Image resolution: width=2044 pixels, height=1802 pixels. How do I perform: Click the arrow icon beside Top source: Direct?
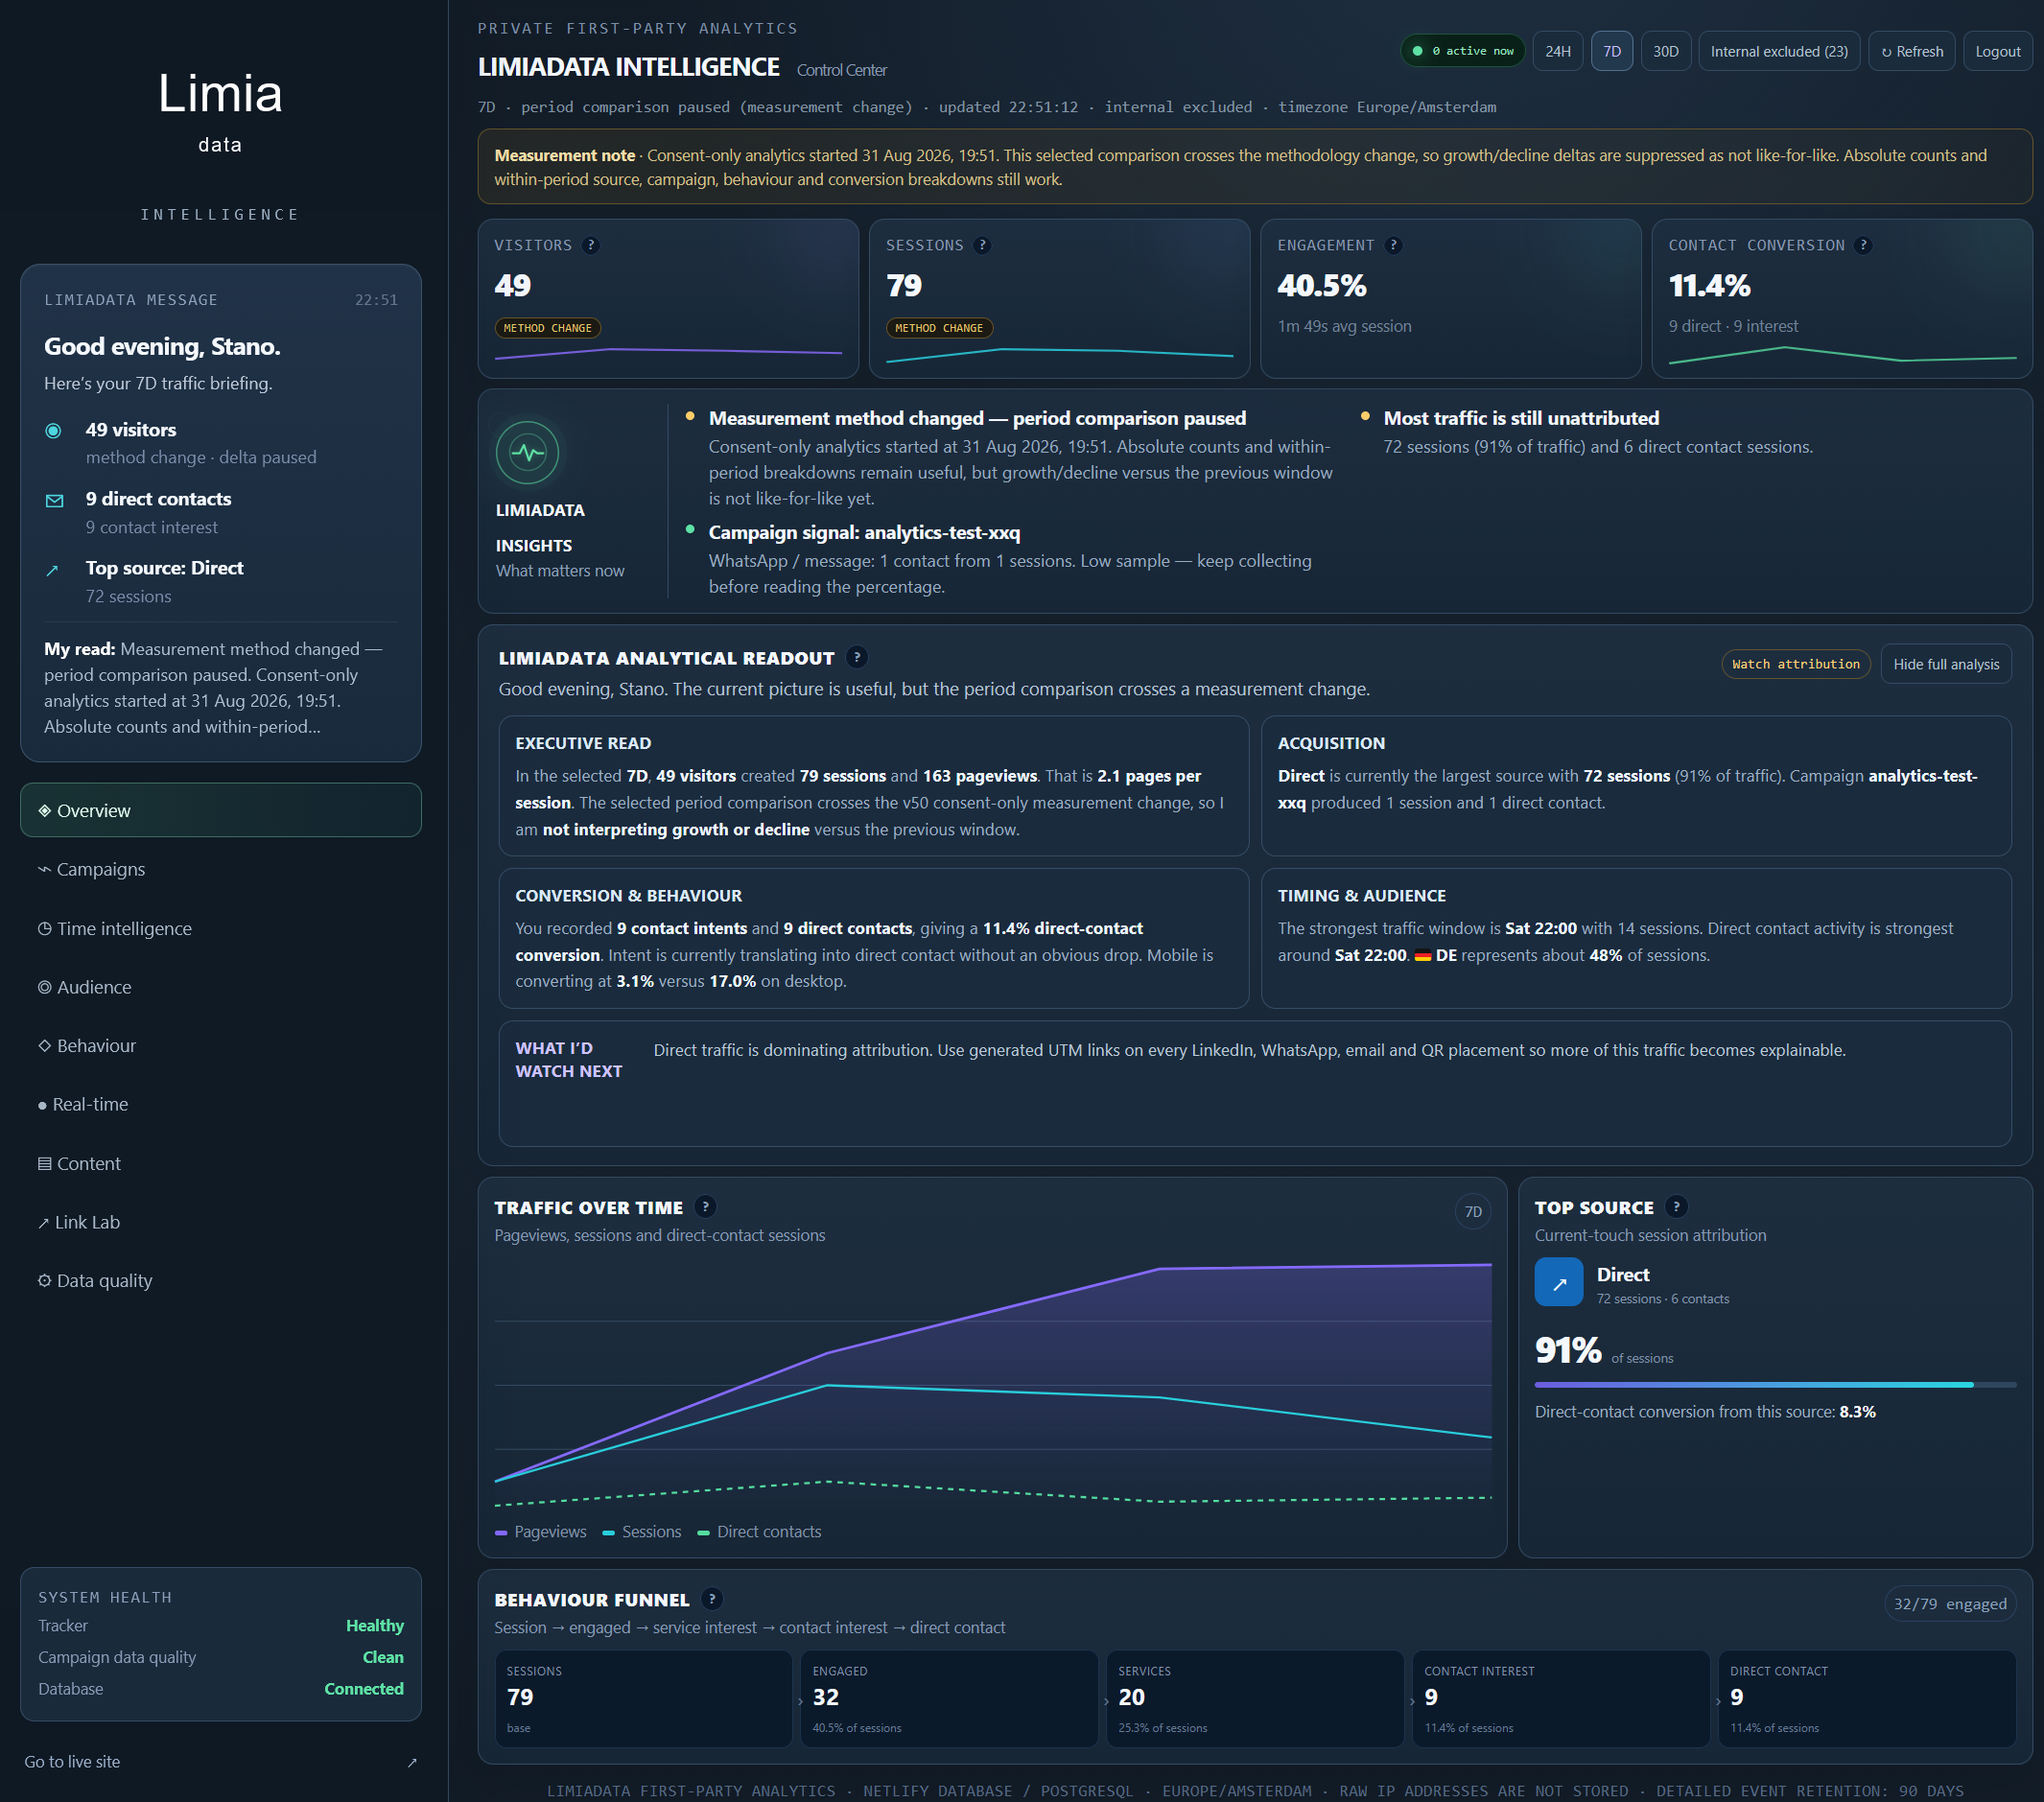(53, 570)
